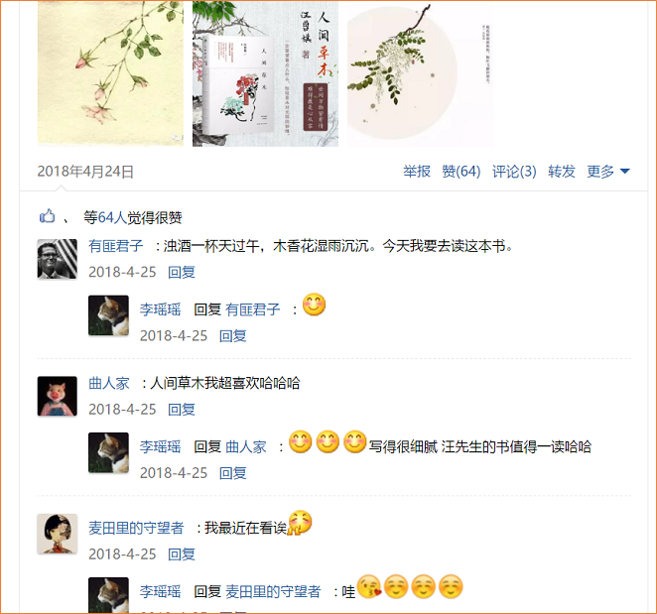The width and height of the screenshot is (657, 614).
Task: Open 麦田里的守望者 username link
Action: [x=136, y=528]
